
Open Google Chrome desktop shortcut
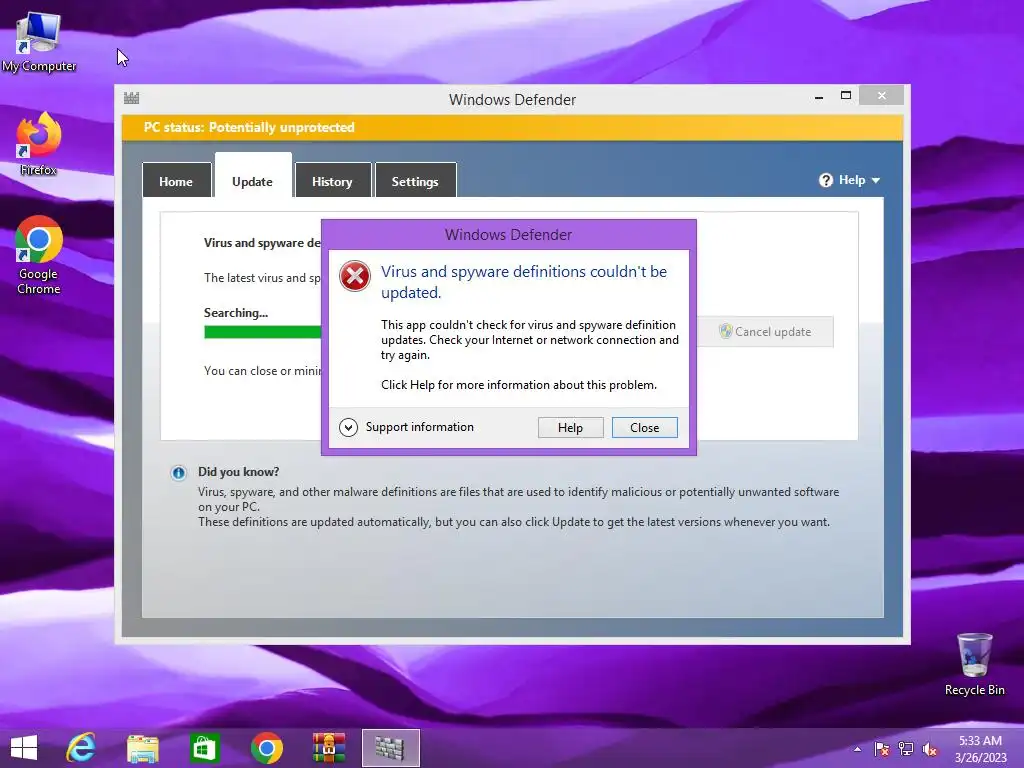(x=38, y=255)
